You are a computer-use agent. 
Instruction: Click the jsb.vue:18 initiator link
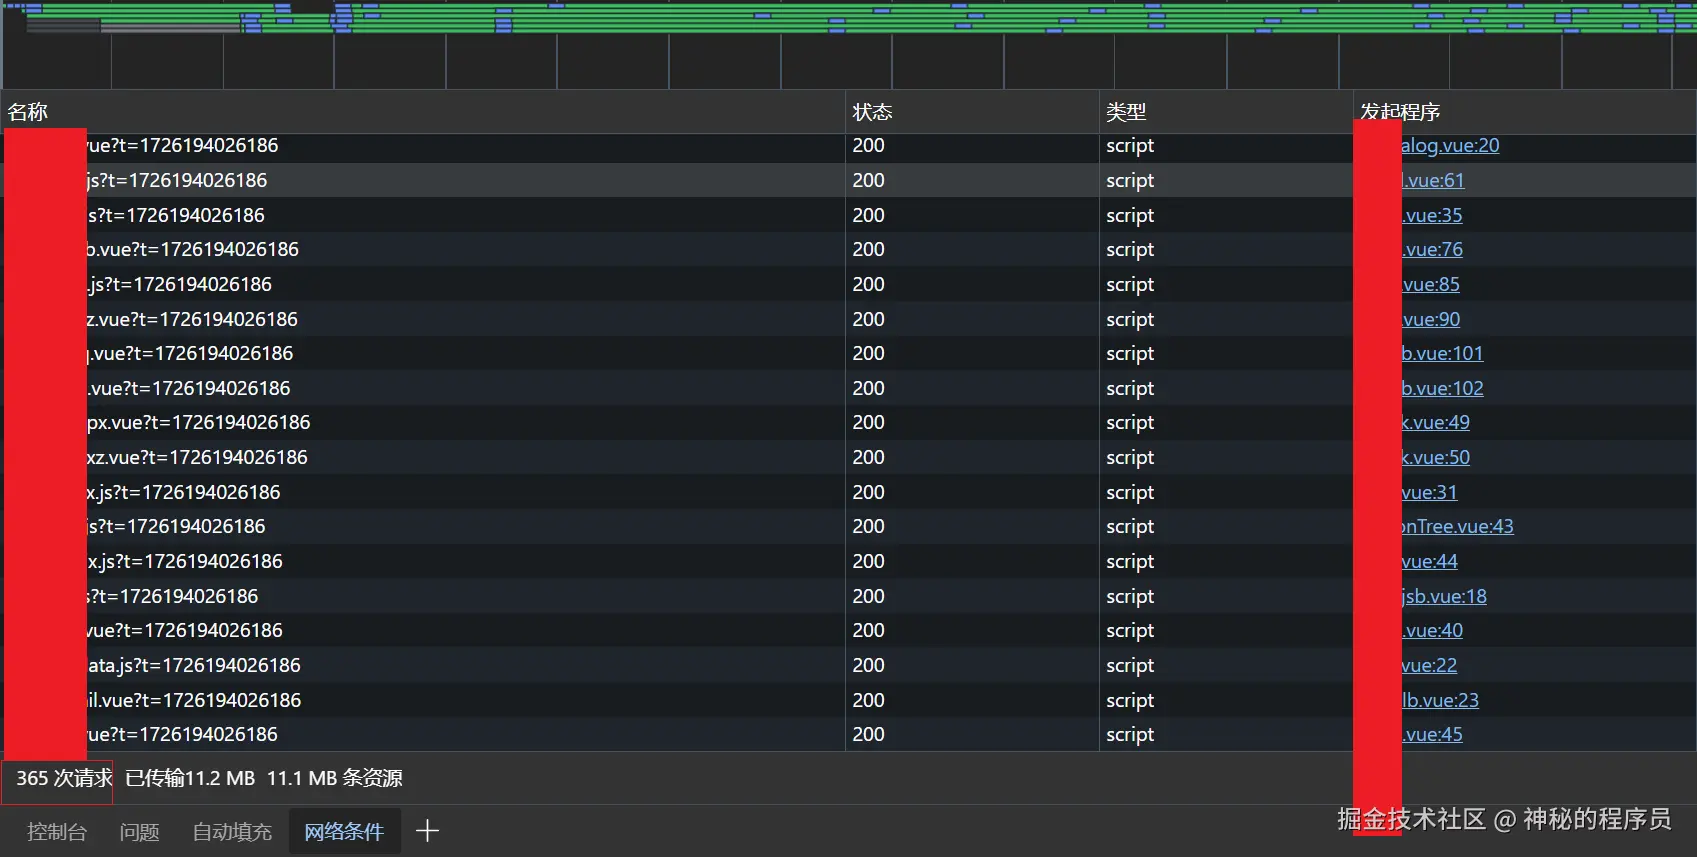[x=1445, y=597]
